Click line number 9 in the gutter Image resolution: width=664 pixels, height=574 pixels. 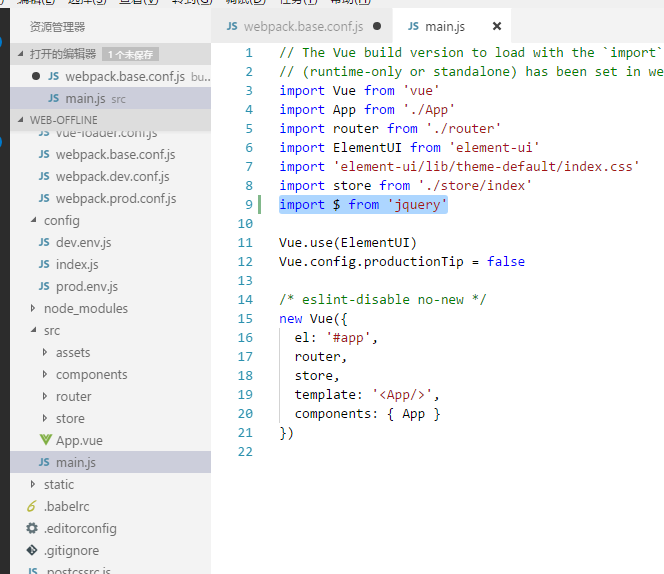click(x=249, y=205)
